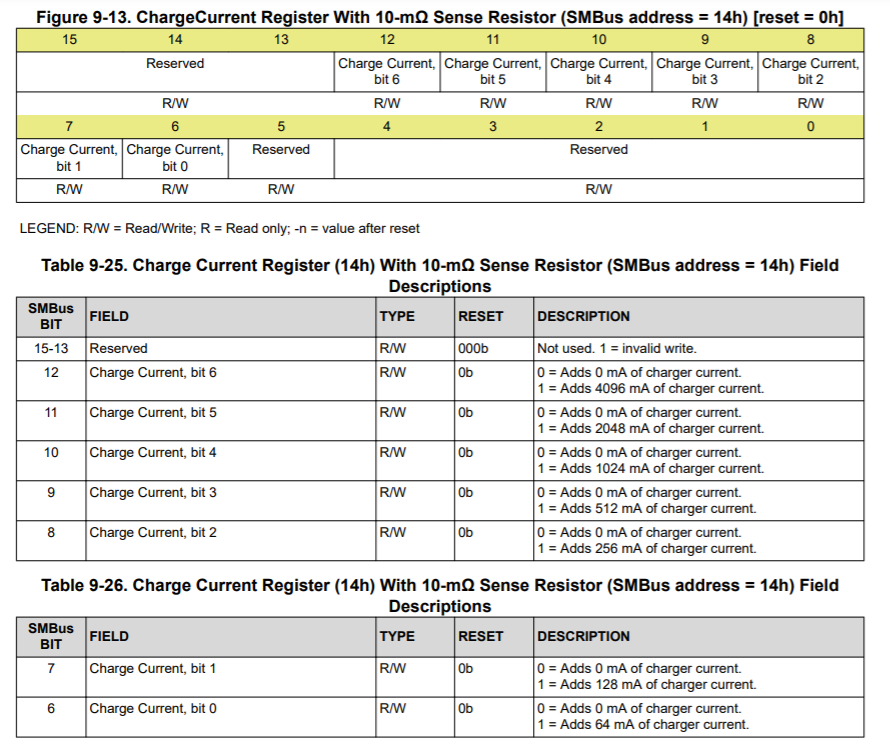890x751 pixels.
Task: Click the yellow bit 8 header cell
Action: pyautogui.click(x=810, y=39)
